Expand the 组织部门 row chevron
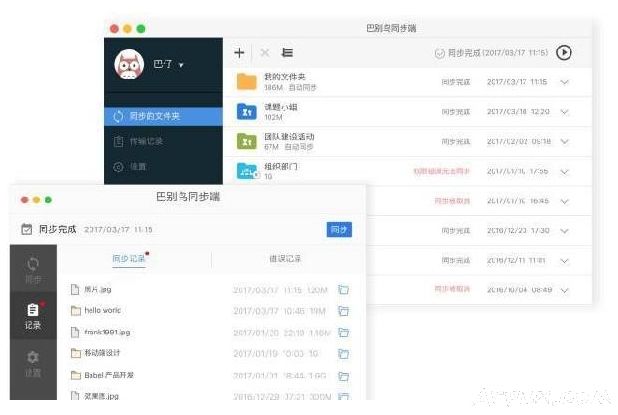Screen dimensions: 618x415 [564, 171]
